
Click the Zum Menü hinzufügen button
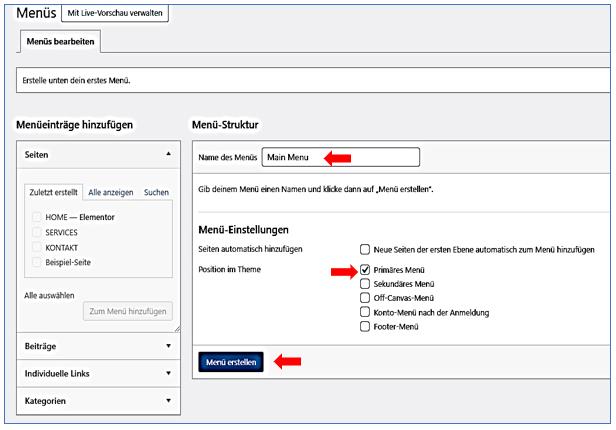pos(127,312)
